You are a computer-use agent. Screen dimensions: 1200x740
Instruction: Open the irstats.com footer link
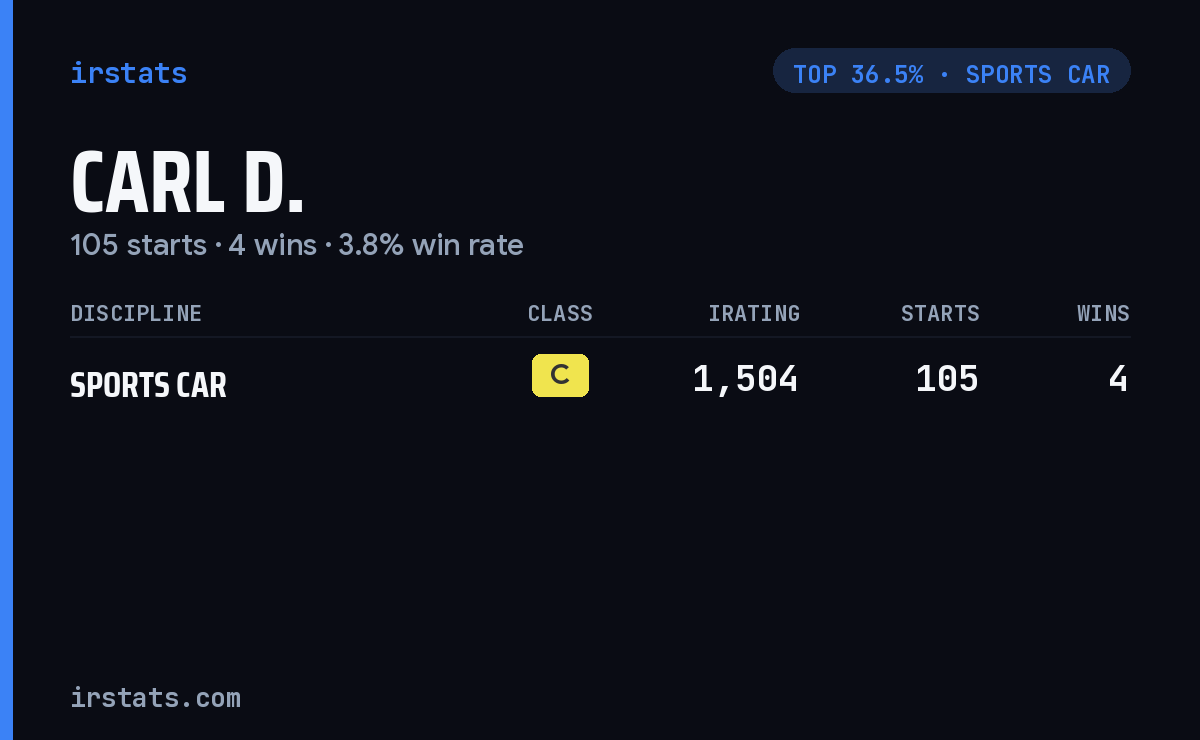click(x=155, y=698)
